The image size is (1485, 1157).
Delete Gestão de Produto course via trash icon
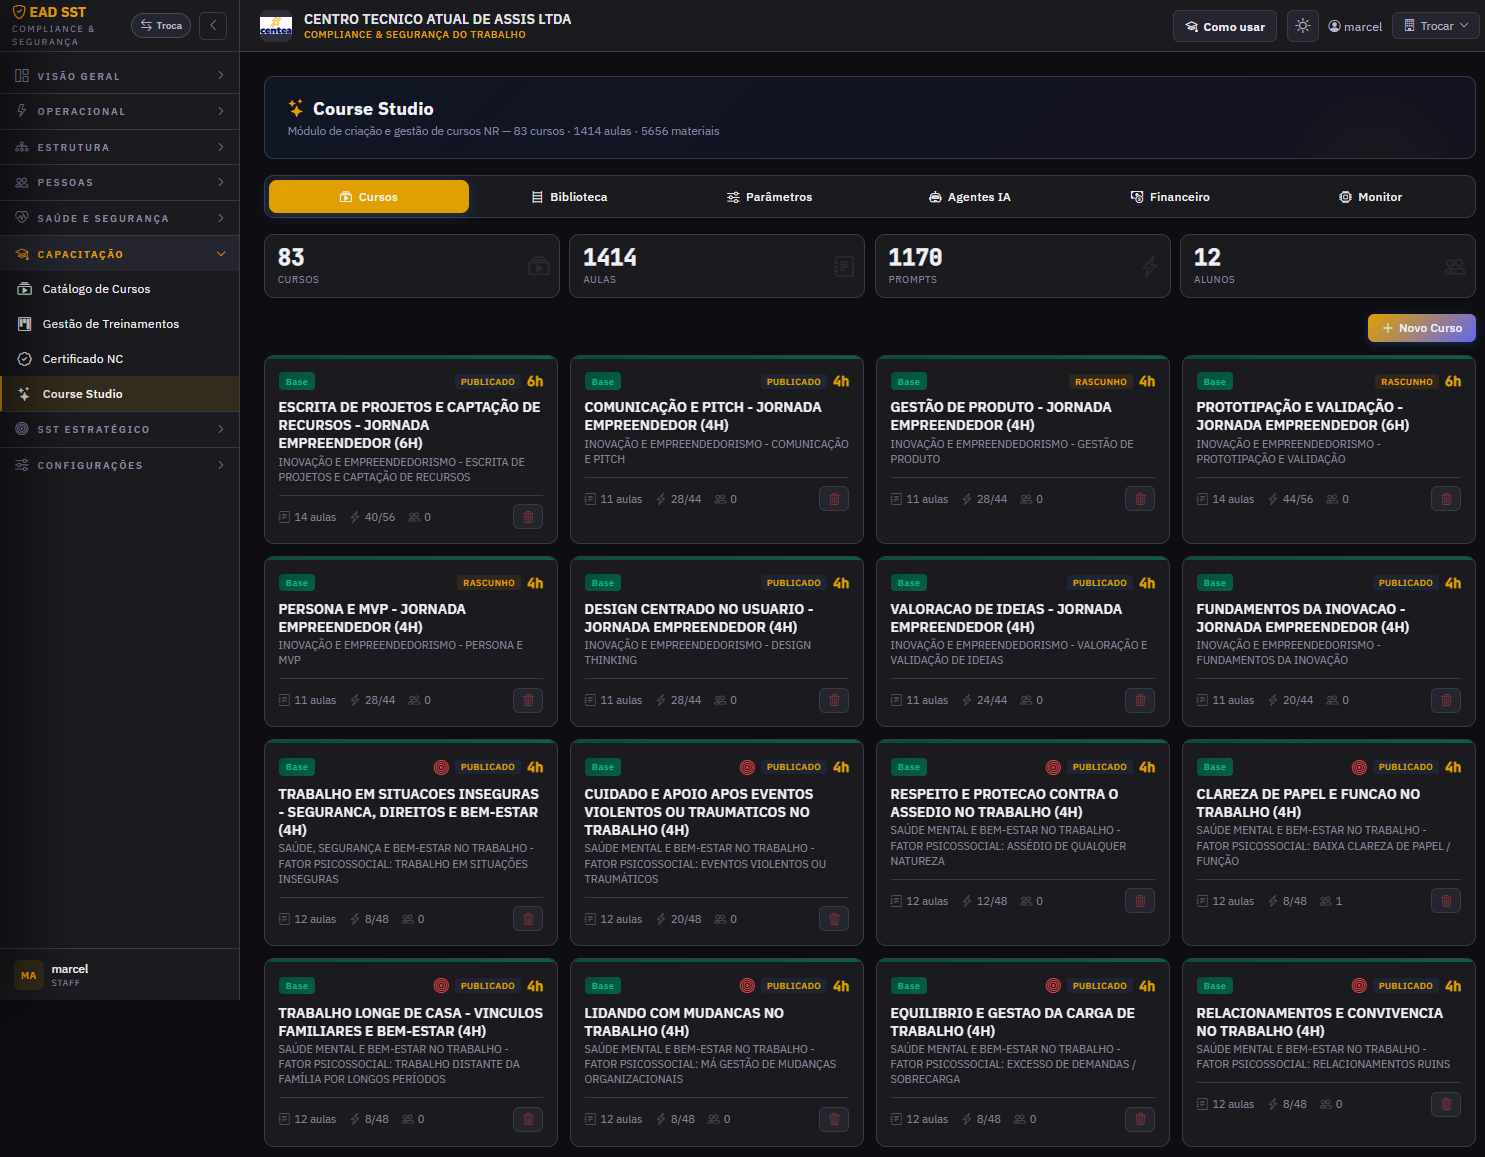pyautogui.click(x=1140, y=499)
